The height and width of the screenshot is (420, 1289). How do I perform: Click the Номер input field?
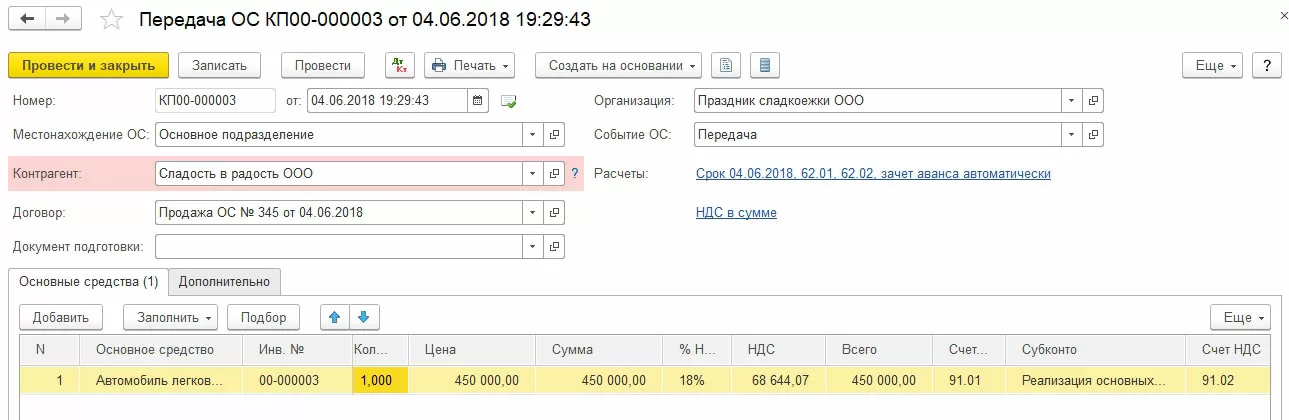pos(215,100)
